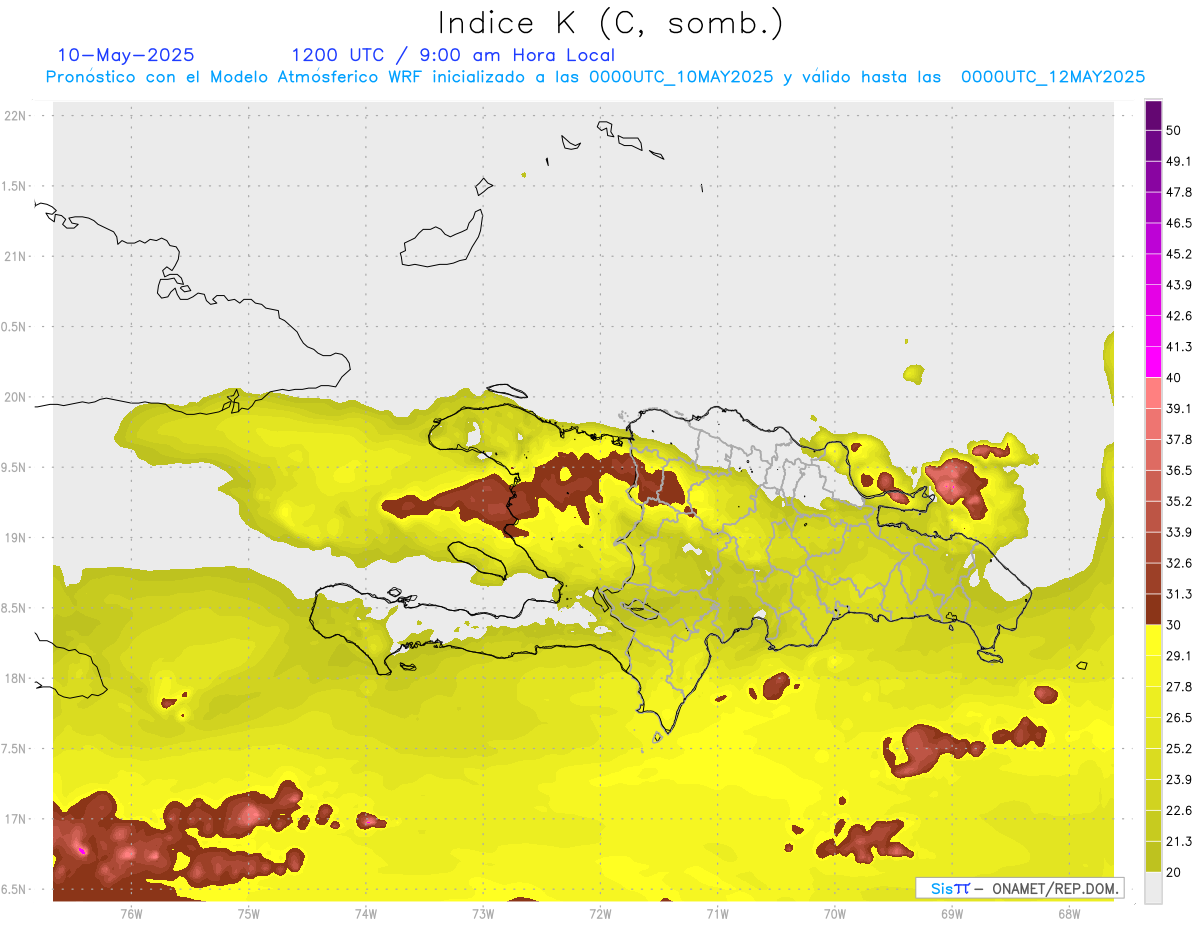Click colorbar value '31.3'
The image size is (1200, 927).
pyautogui.click(x=1179, y=594)
